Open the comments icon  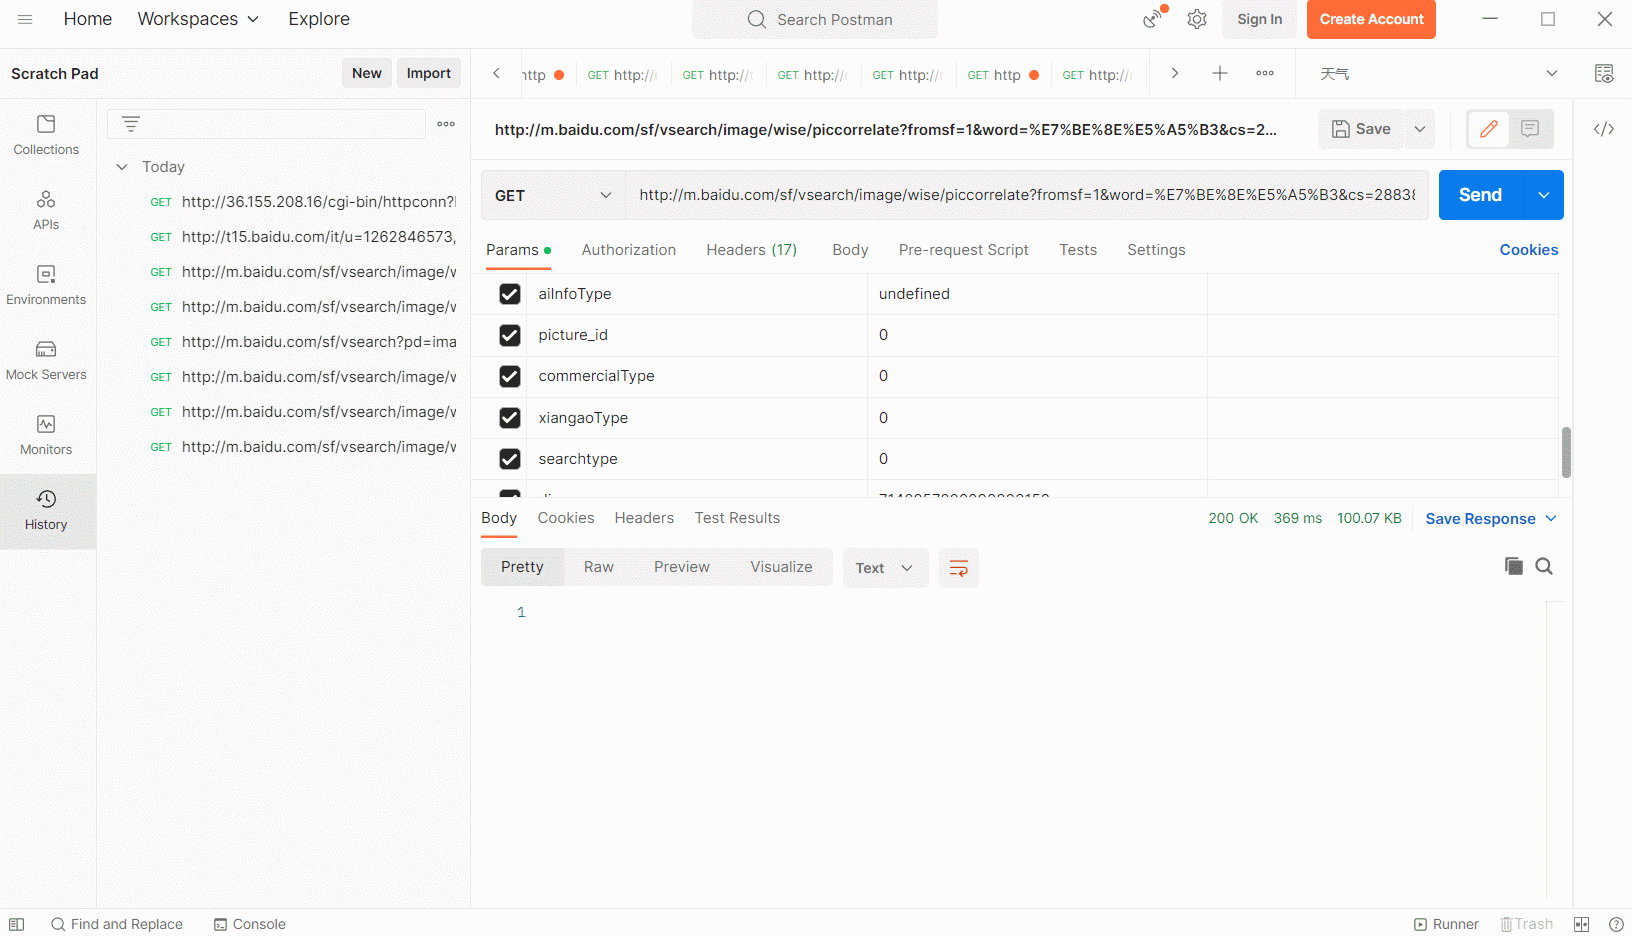click(x=1530, y=129)
